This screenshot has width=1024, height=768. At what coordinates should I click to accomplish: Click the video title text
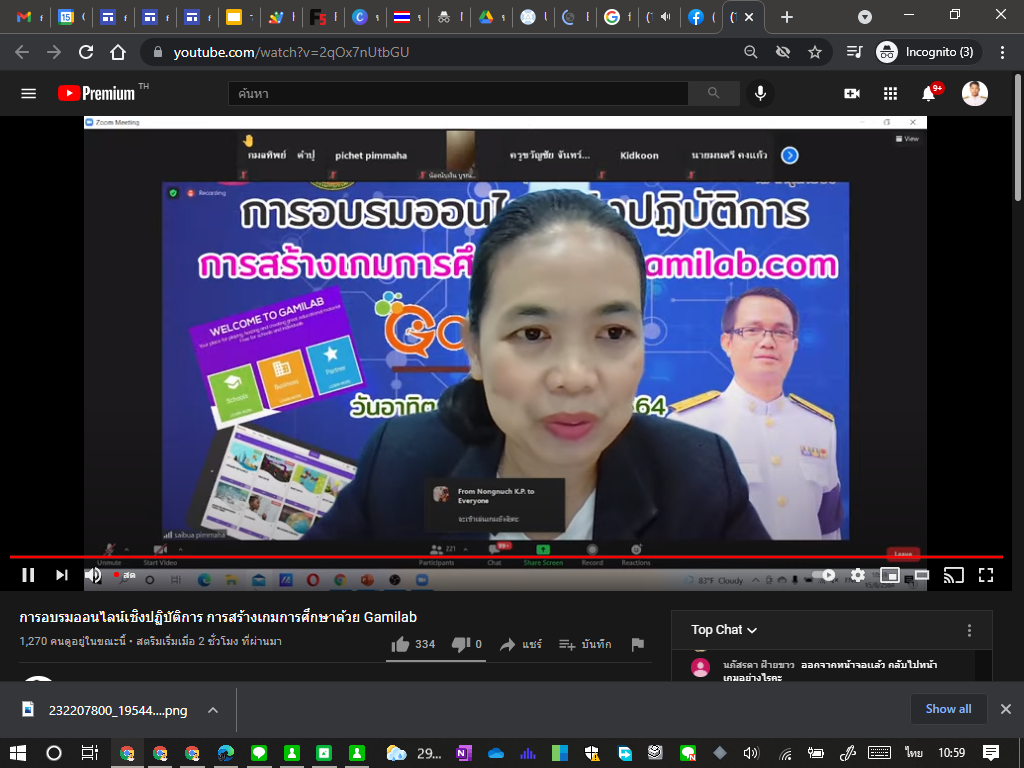tap(218, 617)
